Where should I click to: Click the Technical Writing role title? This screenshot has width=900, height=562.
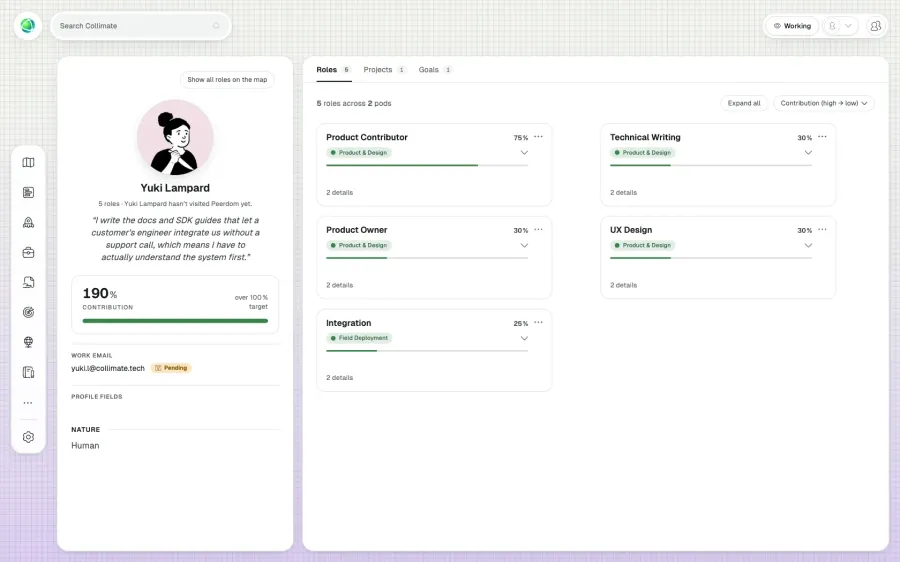tap(645, 137)
